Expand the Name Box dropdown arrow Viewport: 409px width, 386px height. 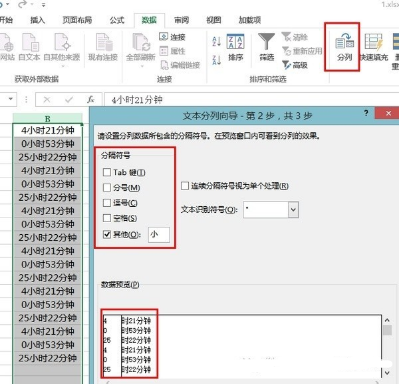pos(11,99)
